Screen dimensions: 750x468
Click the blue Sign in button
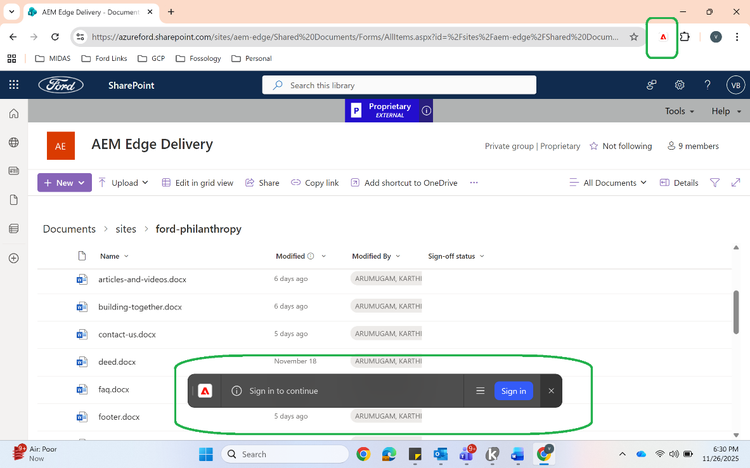[513, 391]
